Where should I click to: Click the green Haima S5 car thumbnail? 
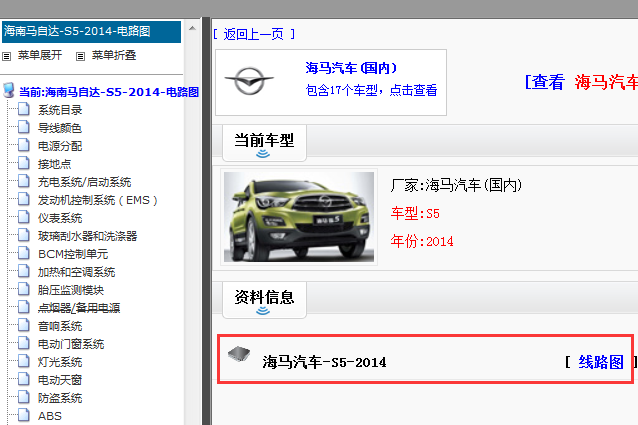[x=299, y=217]
